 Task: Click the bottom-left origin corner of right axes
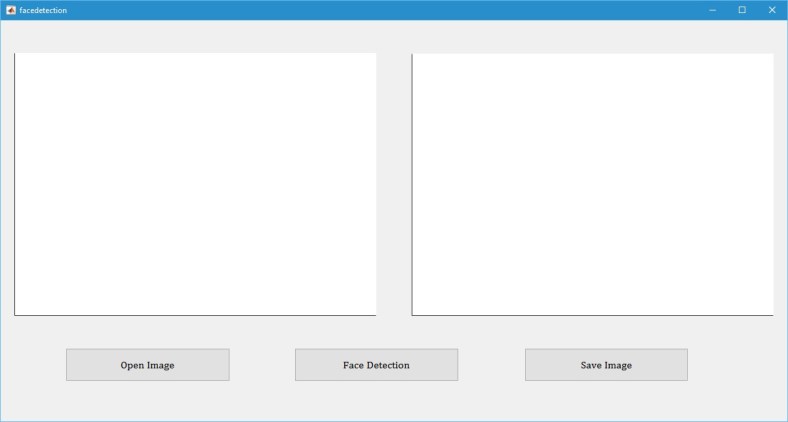[412, 315]
